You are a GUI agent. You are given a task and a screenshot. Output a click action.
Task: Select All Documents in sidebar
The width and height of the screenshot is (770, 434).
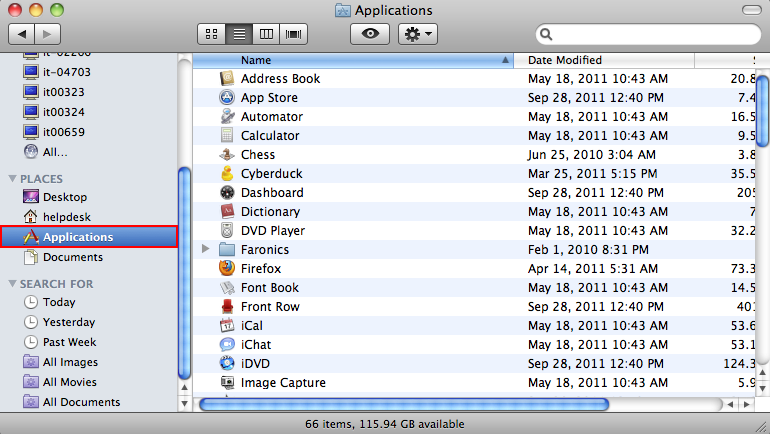(81, 402)
